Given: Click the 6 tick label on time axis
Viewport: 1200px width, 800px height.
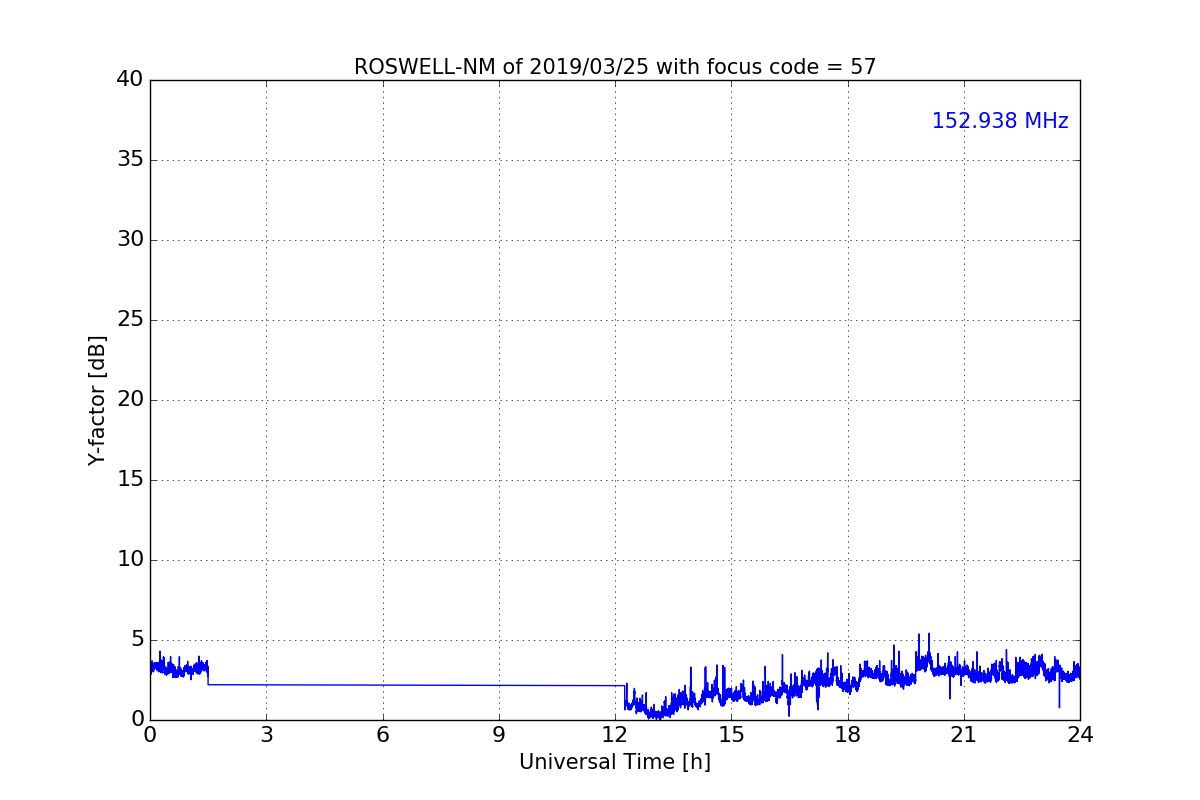Looking at the screenshot, I should pos(382,735).
